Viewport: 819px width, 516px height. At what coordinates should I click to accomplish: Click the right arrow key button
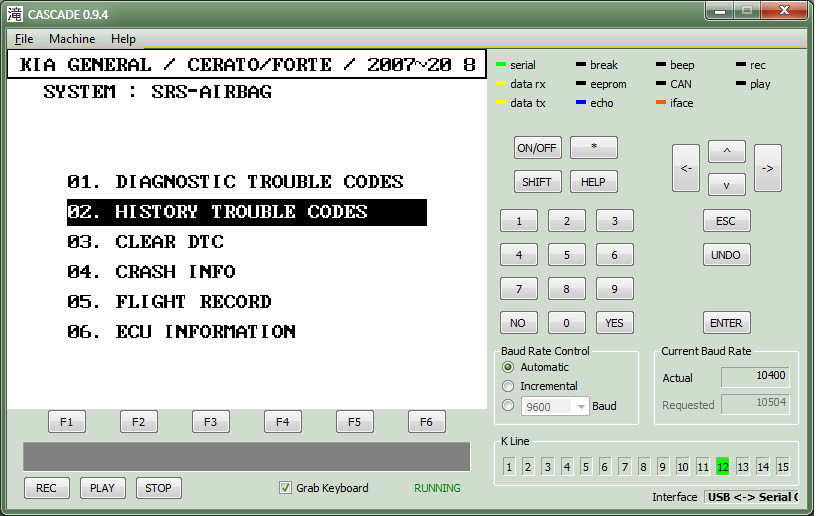tap(768, 168)
